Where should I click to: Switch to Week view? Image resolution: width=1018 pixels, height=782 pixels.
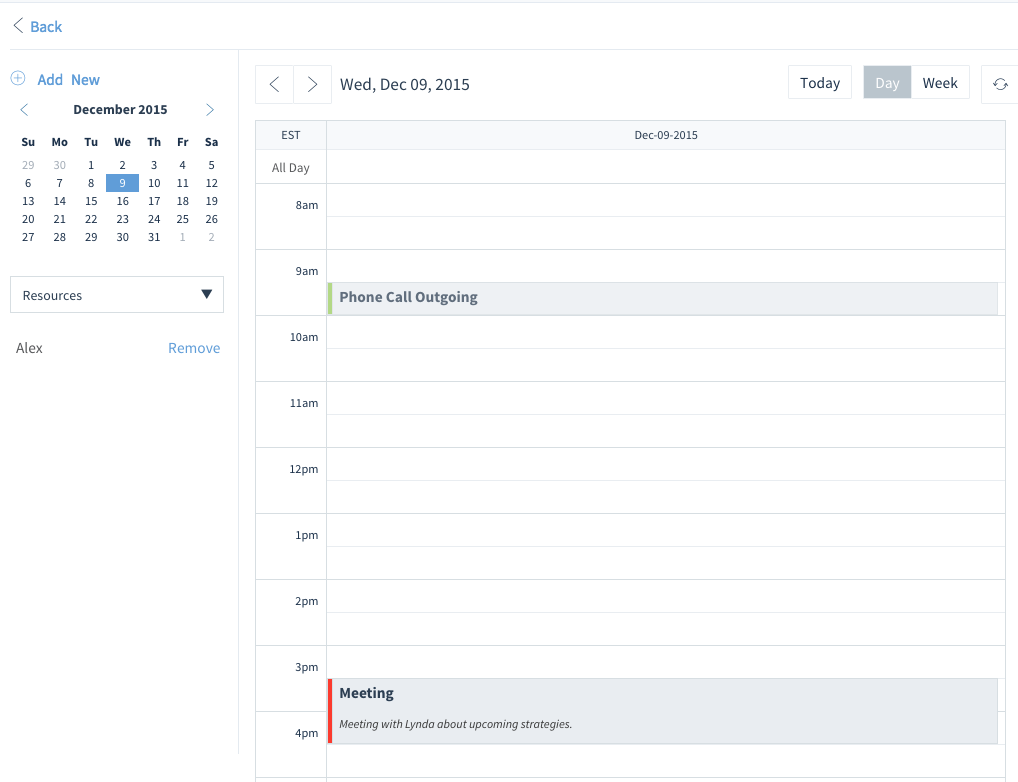[x=940, y=83]
